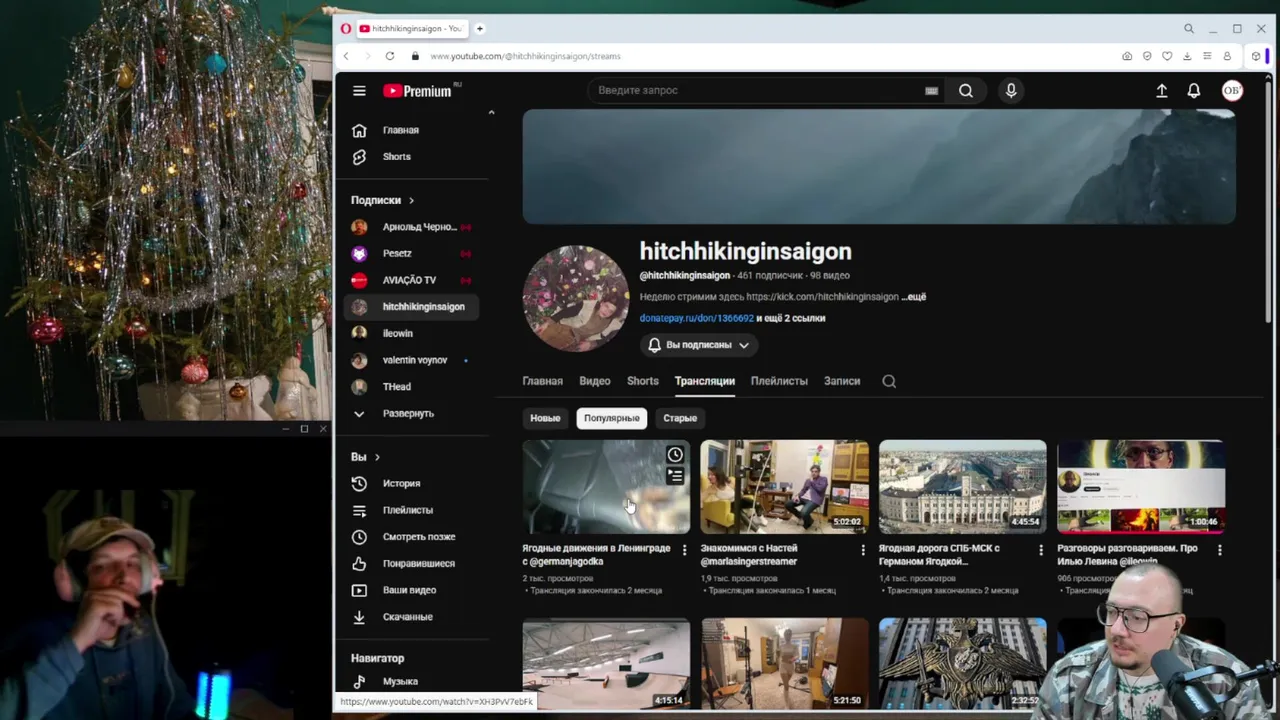
Task: Open YouTube notifications bell
Action: (1194, 91)
